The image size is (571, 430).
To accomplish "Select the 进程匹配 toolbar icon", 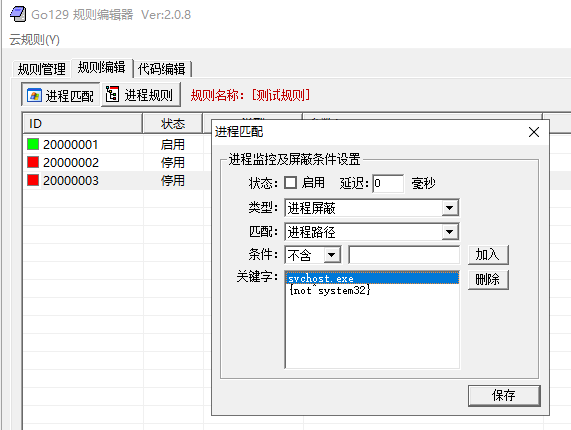I will coord(34,96).
